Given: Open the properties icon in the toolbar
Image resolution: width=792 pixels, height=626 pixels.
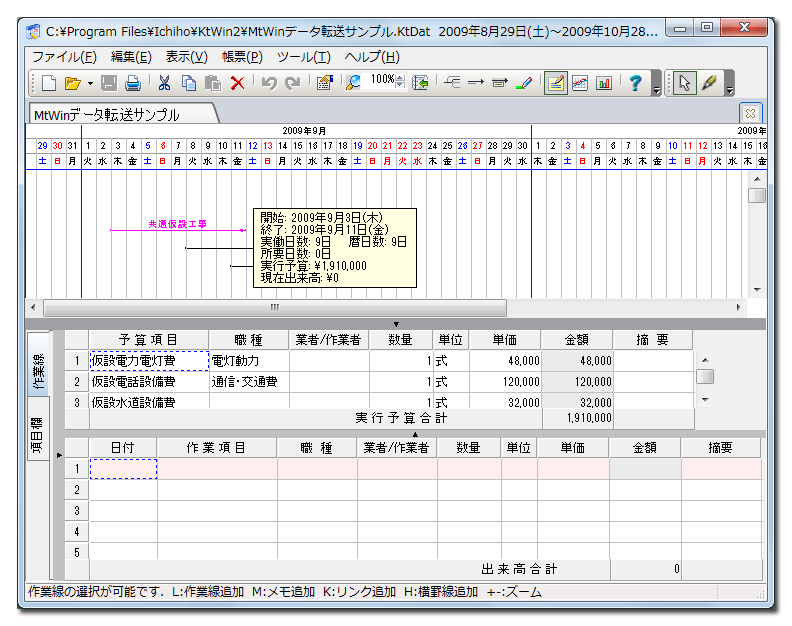Looking at the screenshot, I should click(x=324, y=82).
